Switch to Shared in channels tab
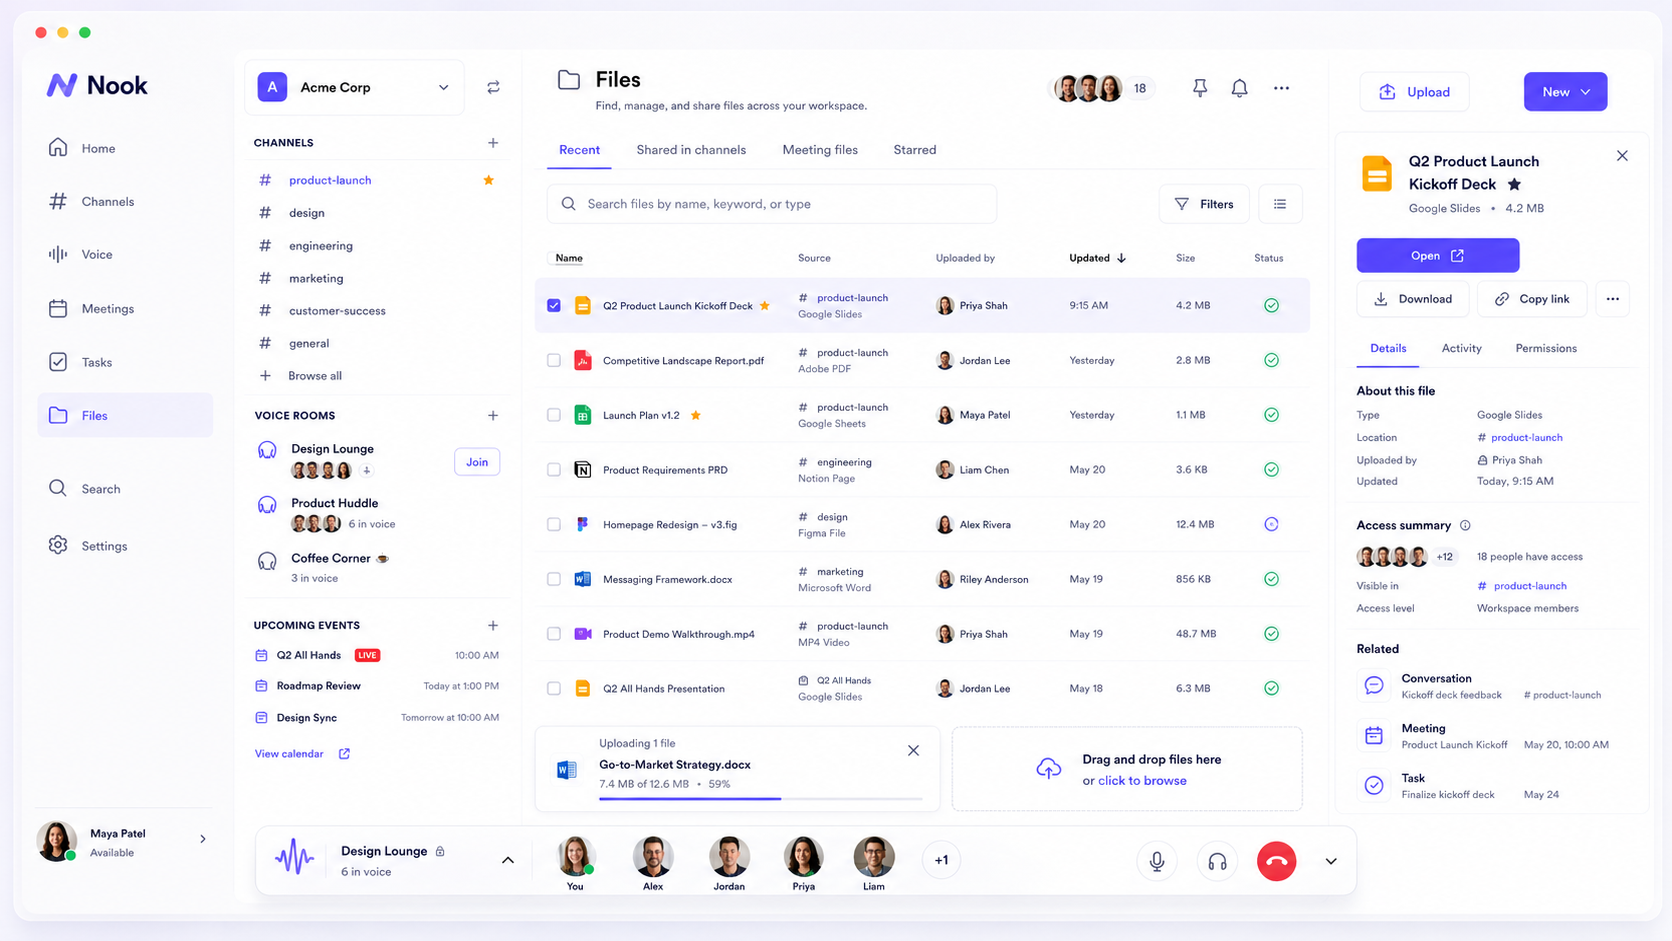1672x941 pixels. 691,150
